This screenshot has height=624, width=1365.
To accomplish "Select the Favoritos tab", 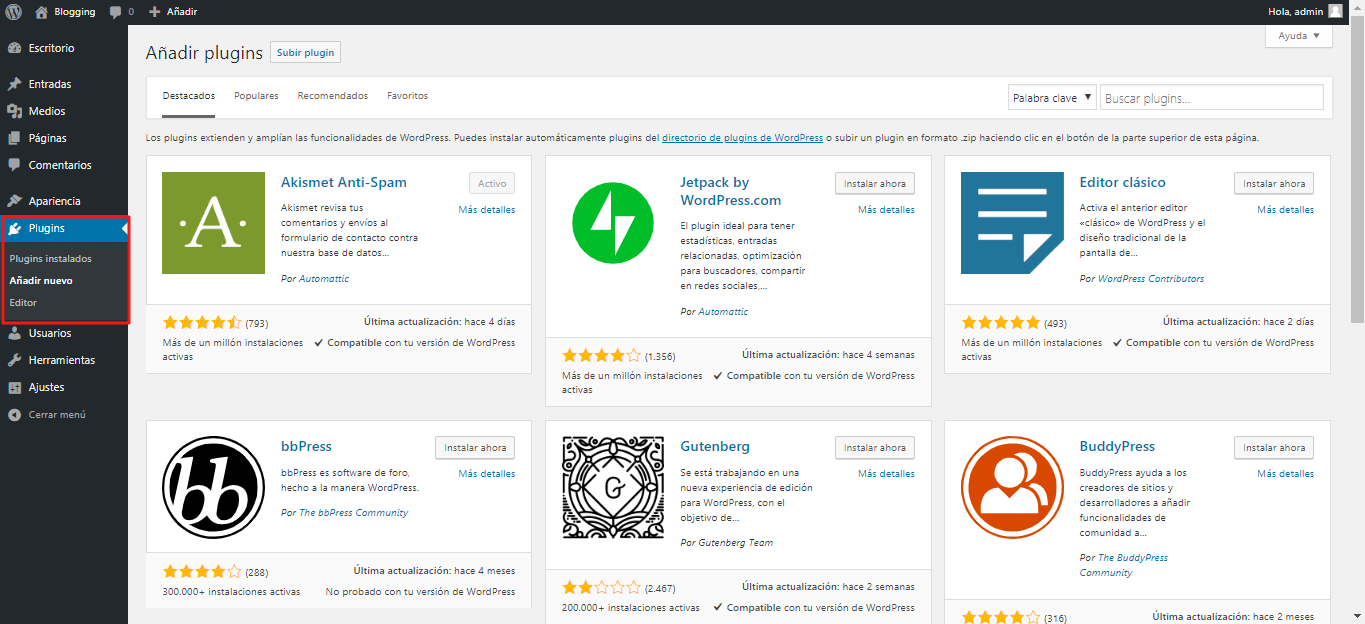I will tap(407, 96).
